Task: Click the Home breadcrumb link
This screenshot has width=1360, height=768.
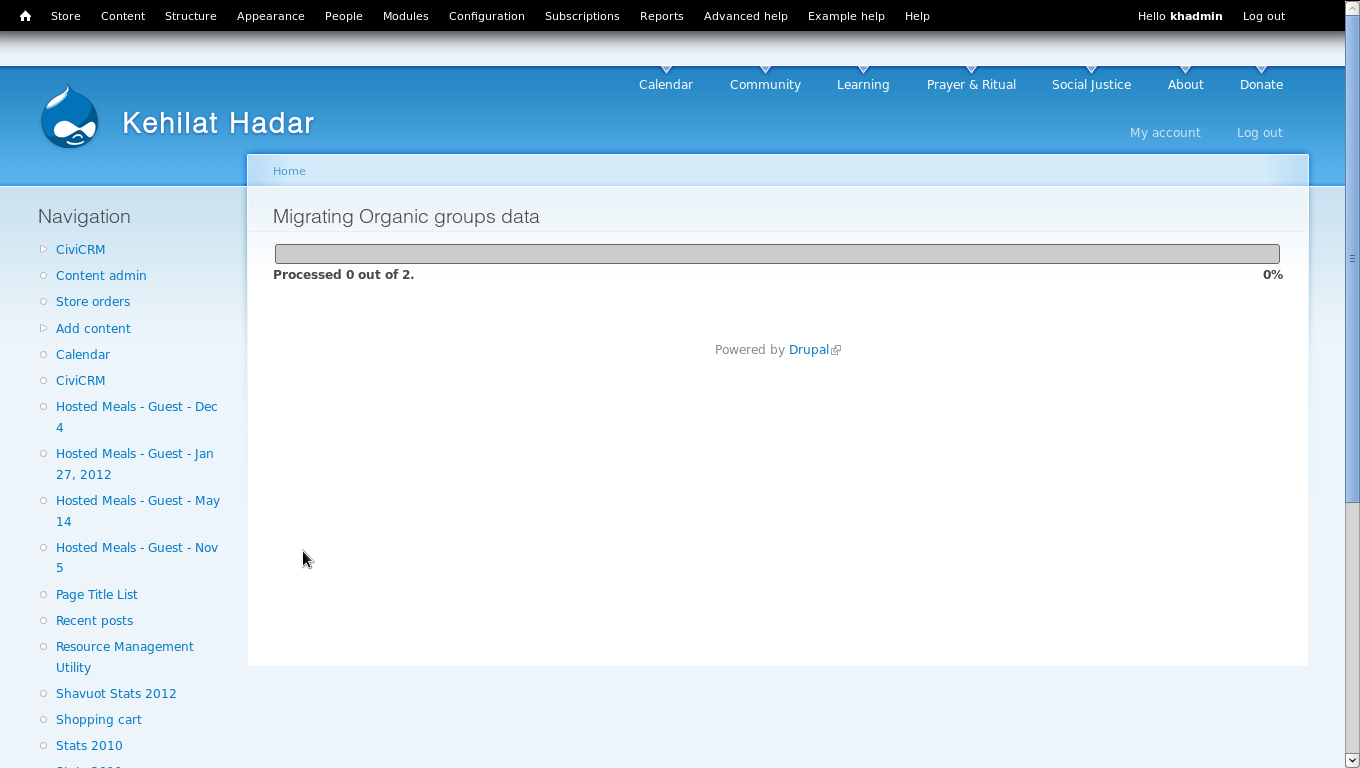Action: coord(289,171)
